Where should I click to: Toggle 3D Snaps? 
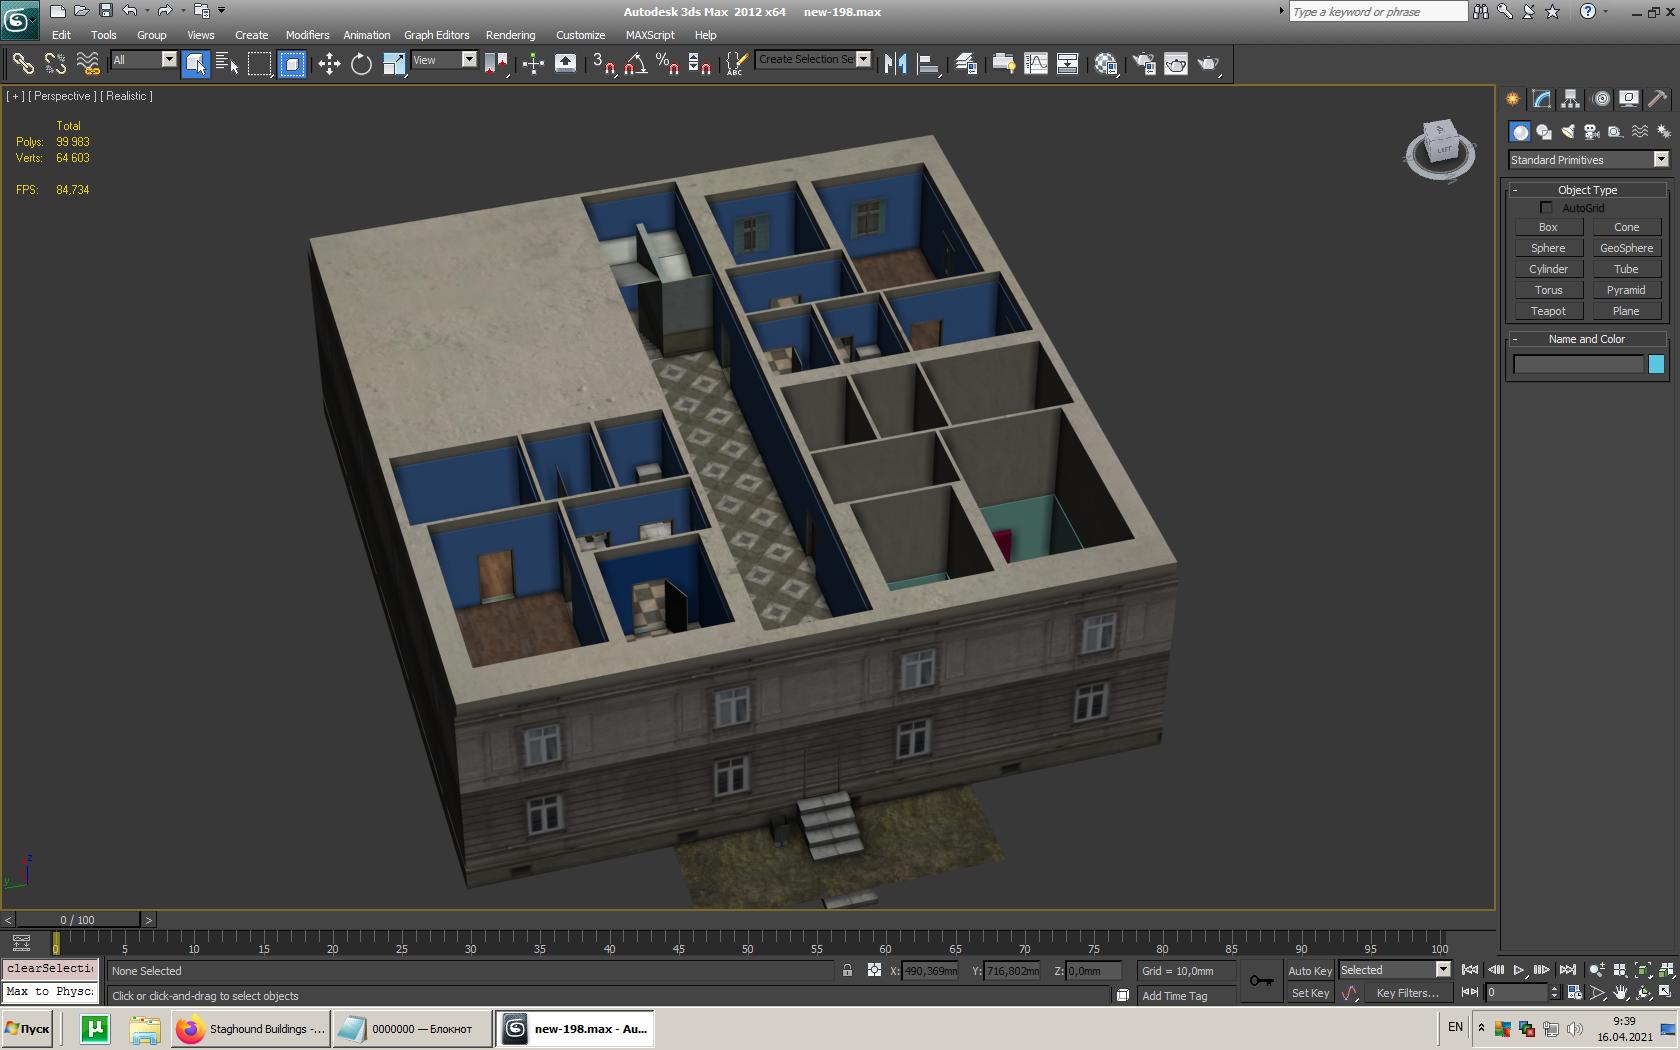pyautogui.click(x=603, y=64)
